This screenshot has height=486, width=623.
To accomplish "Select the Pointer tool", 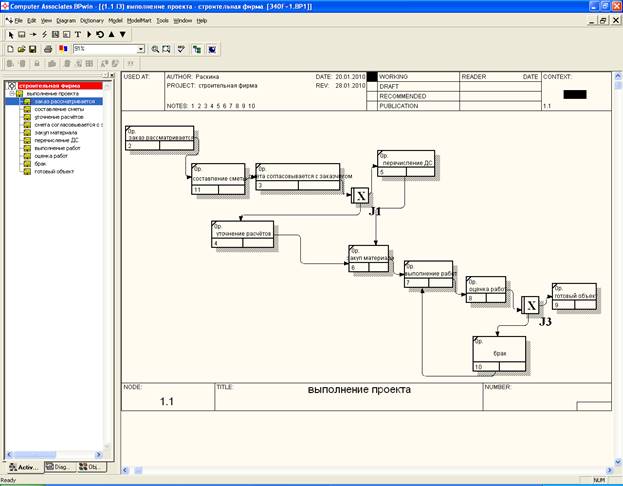I will pos(11,35).
